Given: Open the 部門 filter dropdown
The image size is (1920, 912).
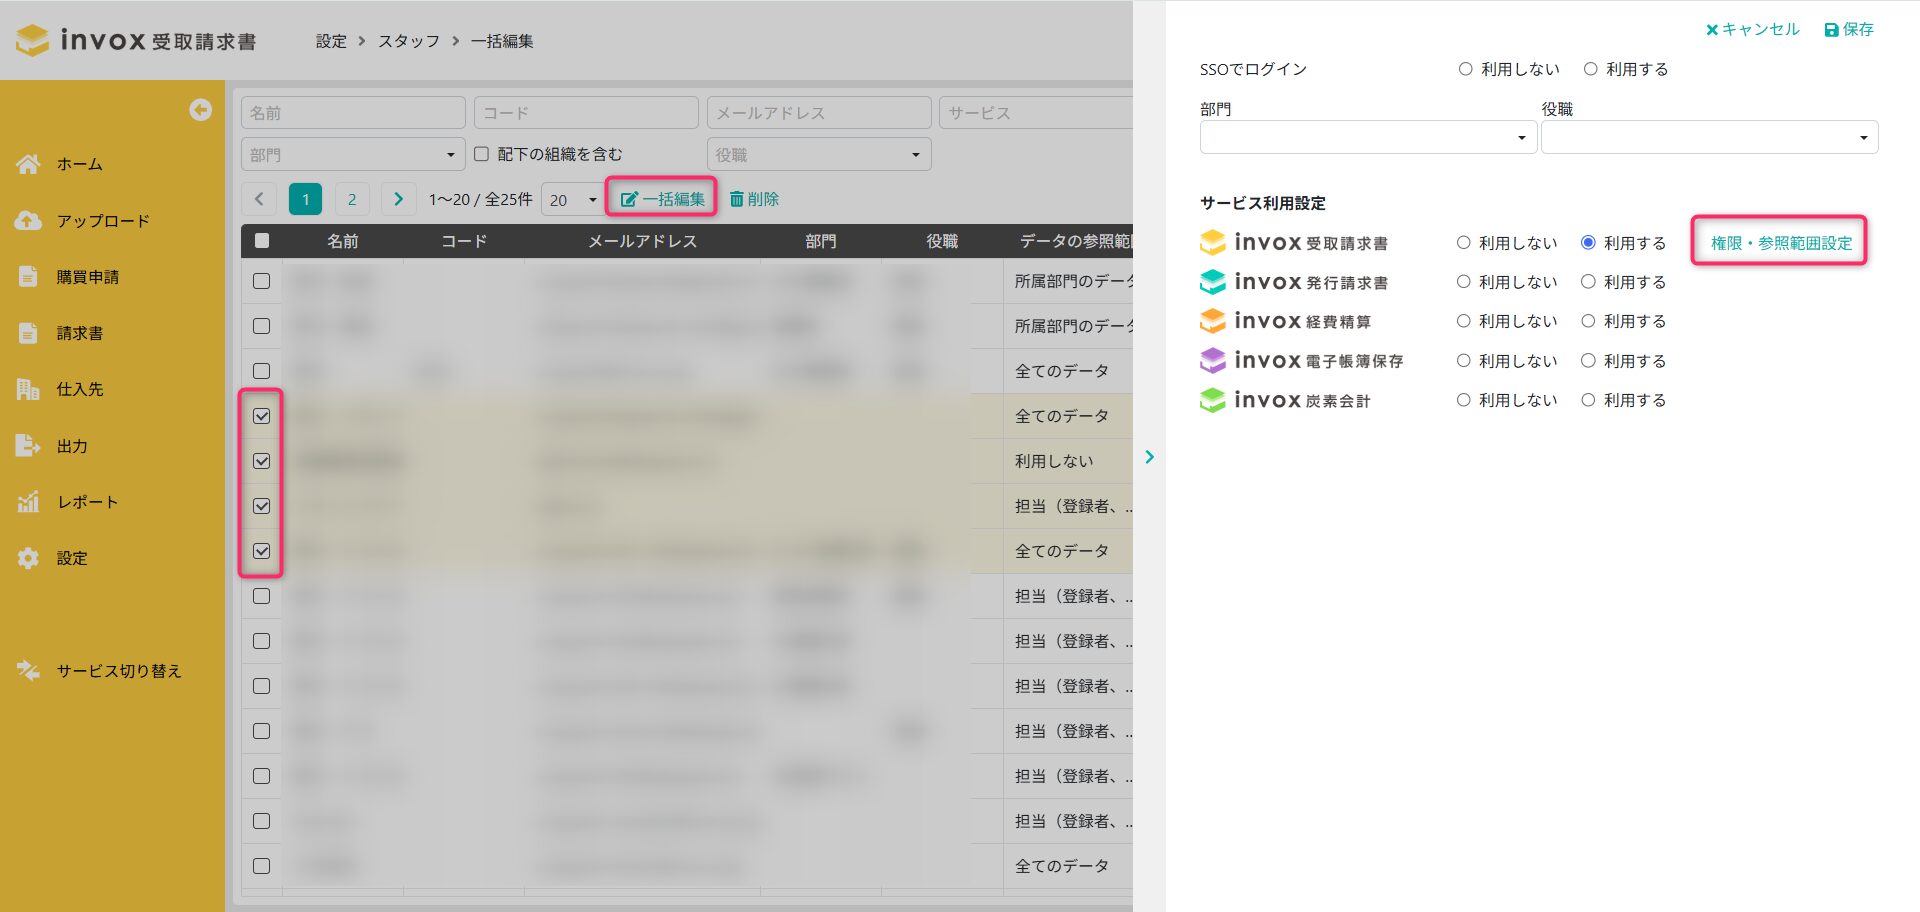Looking at the screenshot, I should coord(353,154).
